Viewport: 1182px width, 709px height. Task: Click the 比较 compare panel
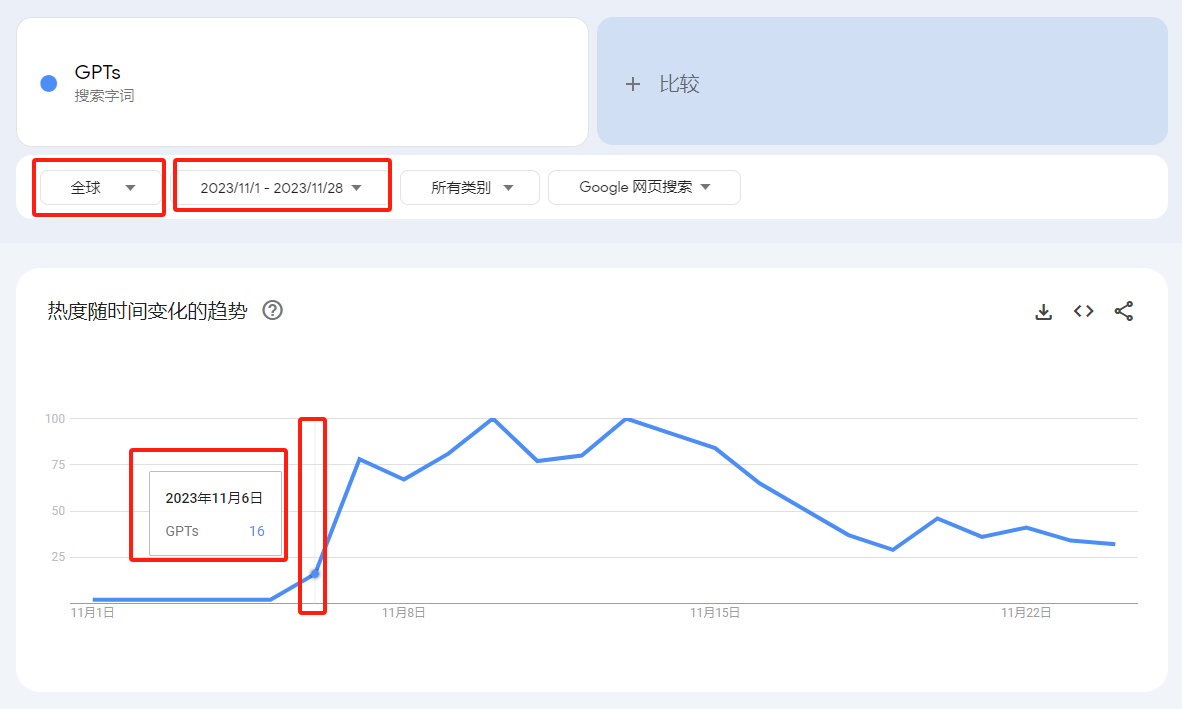coord(882,81)
